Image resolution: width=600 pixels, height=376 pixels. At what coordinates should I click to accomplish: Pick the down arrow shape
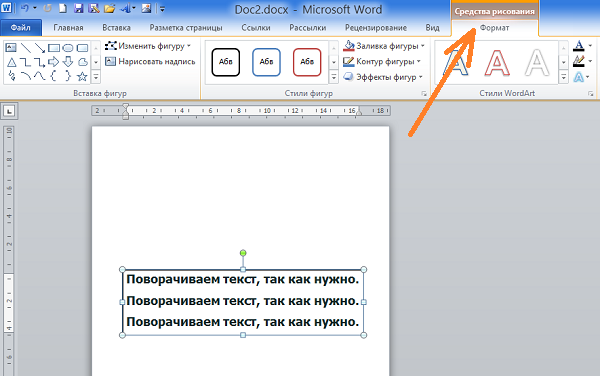pos(68,62)
